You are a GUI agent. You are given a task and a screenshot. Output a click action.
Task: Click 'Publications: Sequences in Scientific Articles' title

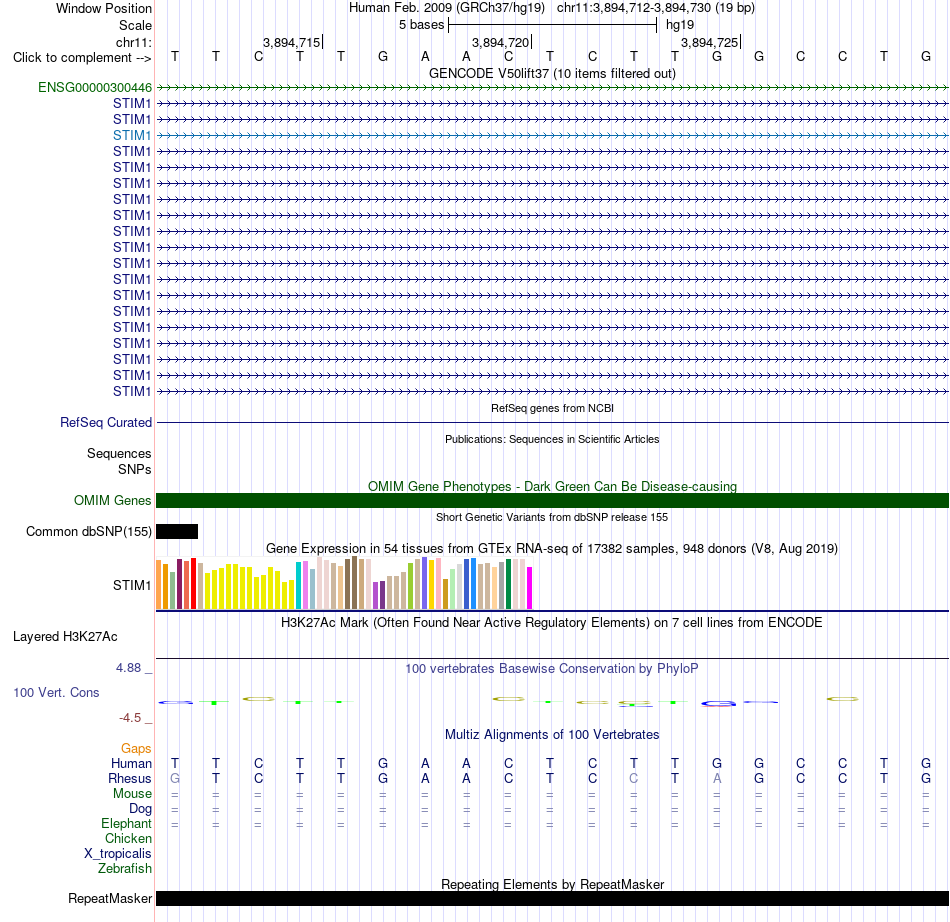(552, 439)
